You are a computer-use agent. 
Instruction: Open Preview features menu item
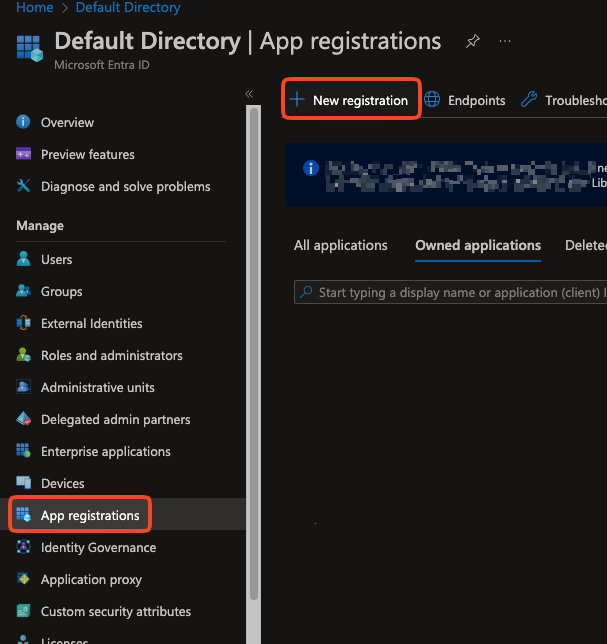pyautogui.click(x=88, y=154)
